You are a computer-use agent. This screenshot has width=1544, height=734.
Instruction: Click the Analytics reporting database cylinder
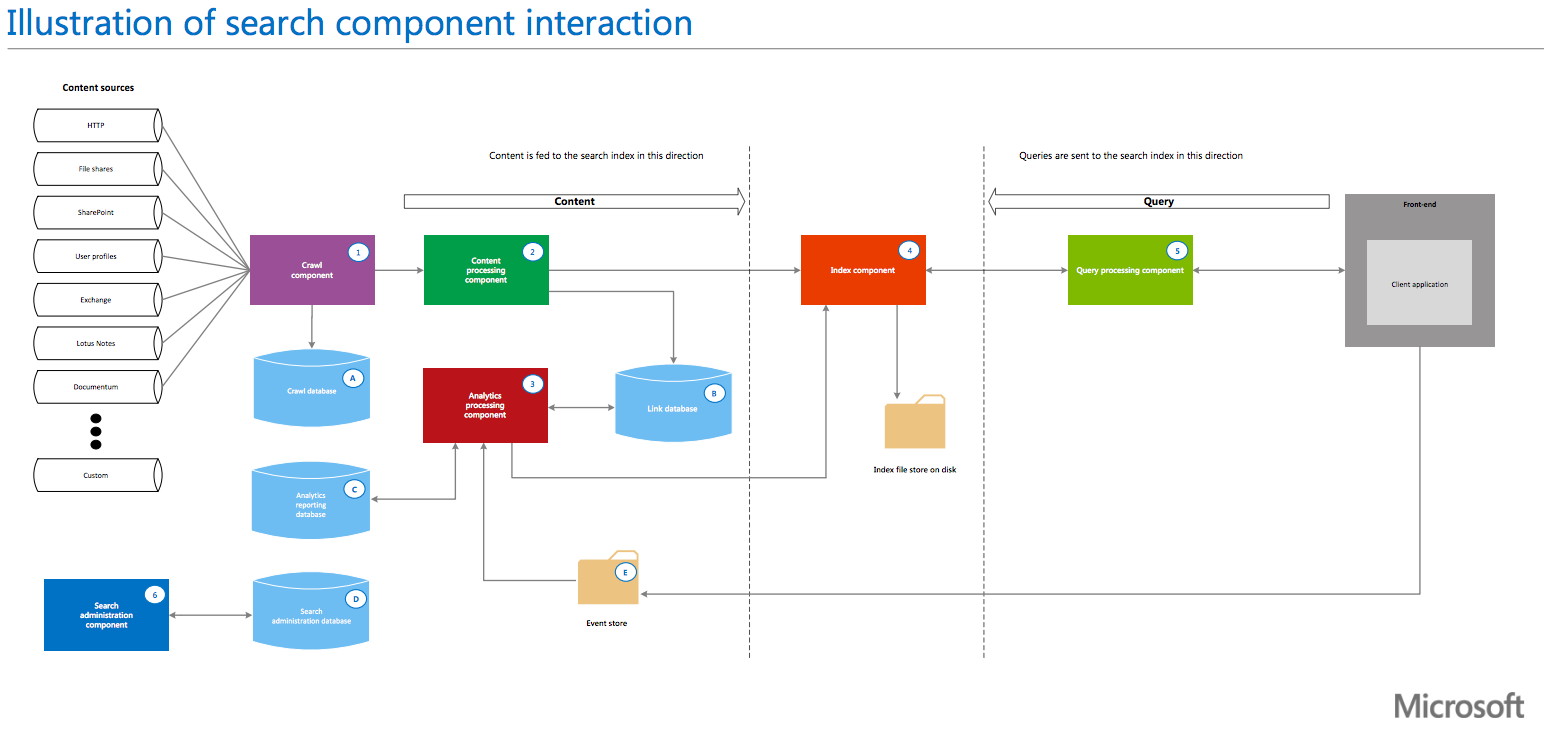[x=312, y=501]
